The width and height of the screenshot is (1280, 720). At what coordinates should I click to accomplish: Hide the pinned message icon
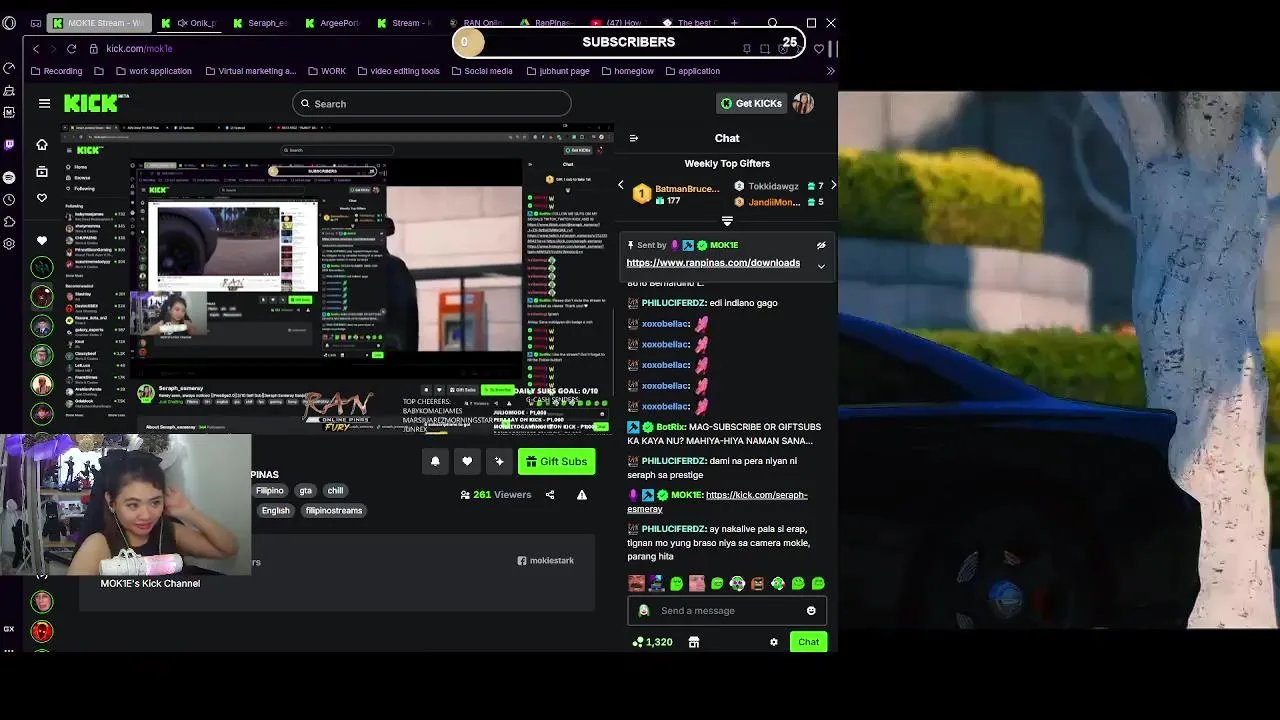(821, 245)
